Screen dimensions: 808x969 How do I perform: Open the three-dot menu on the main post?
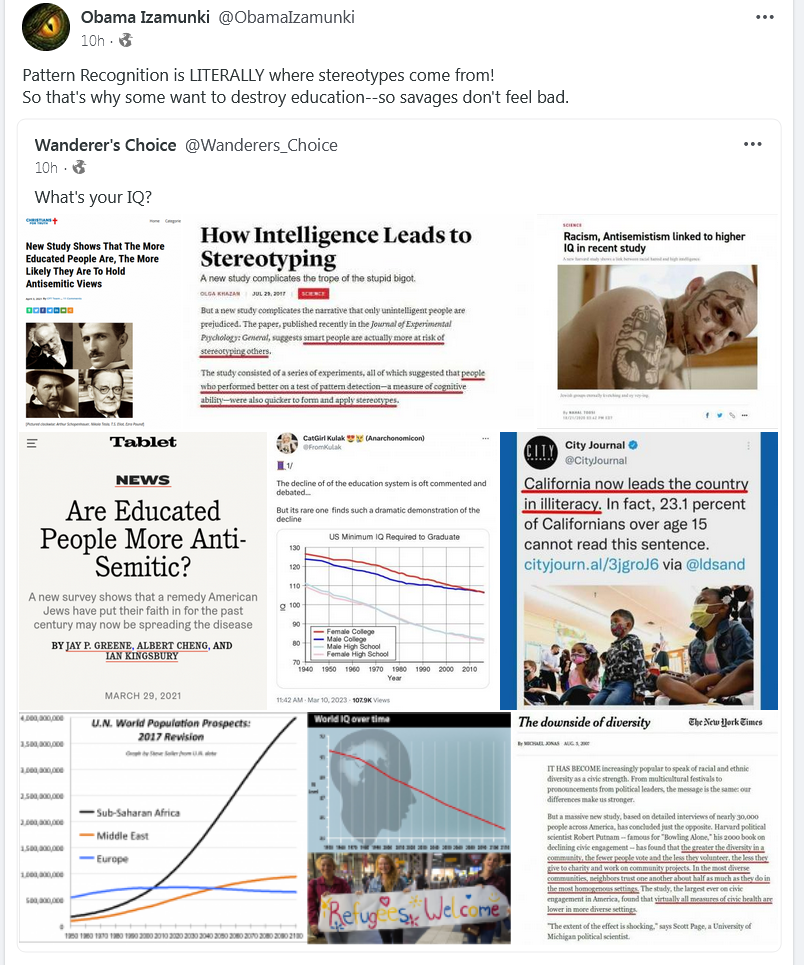pyautogui.click(x=767, y=17)
